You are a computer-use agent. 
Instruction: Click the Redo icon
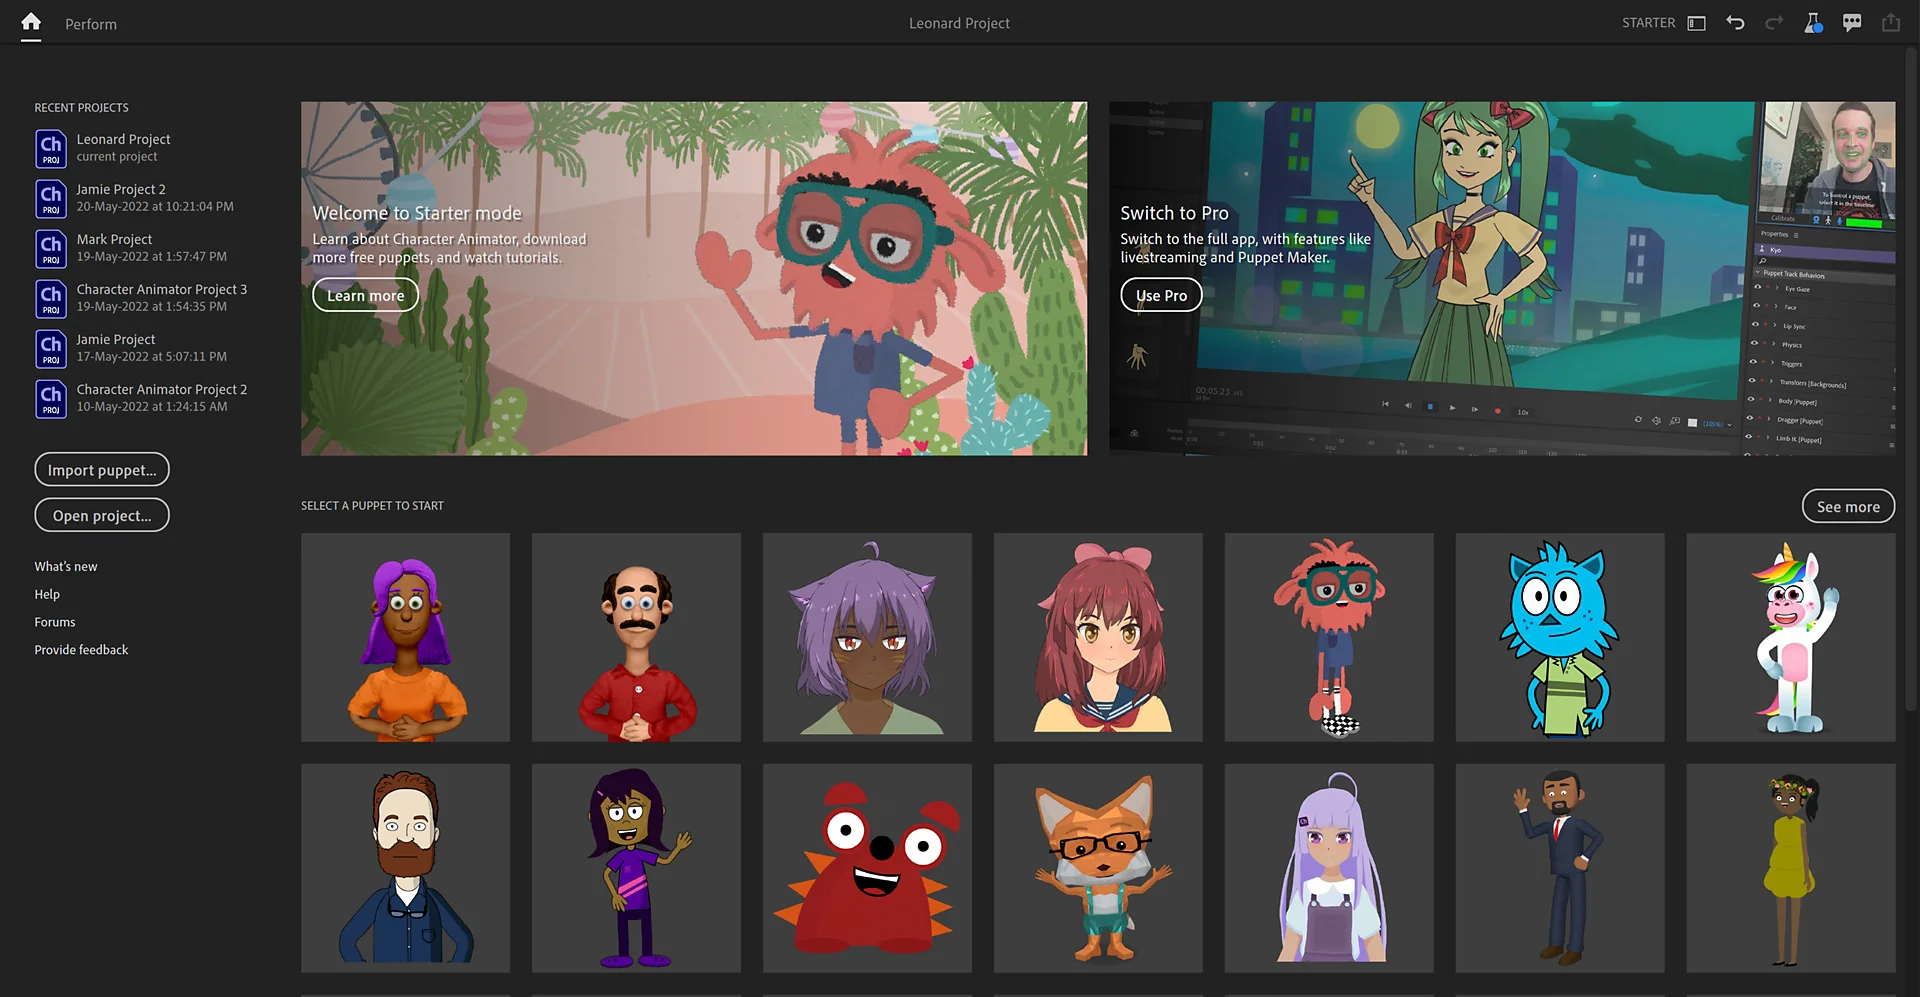coord(1773,22)
